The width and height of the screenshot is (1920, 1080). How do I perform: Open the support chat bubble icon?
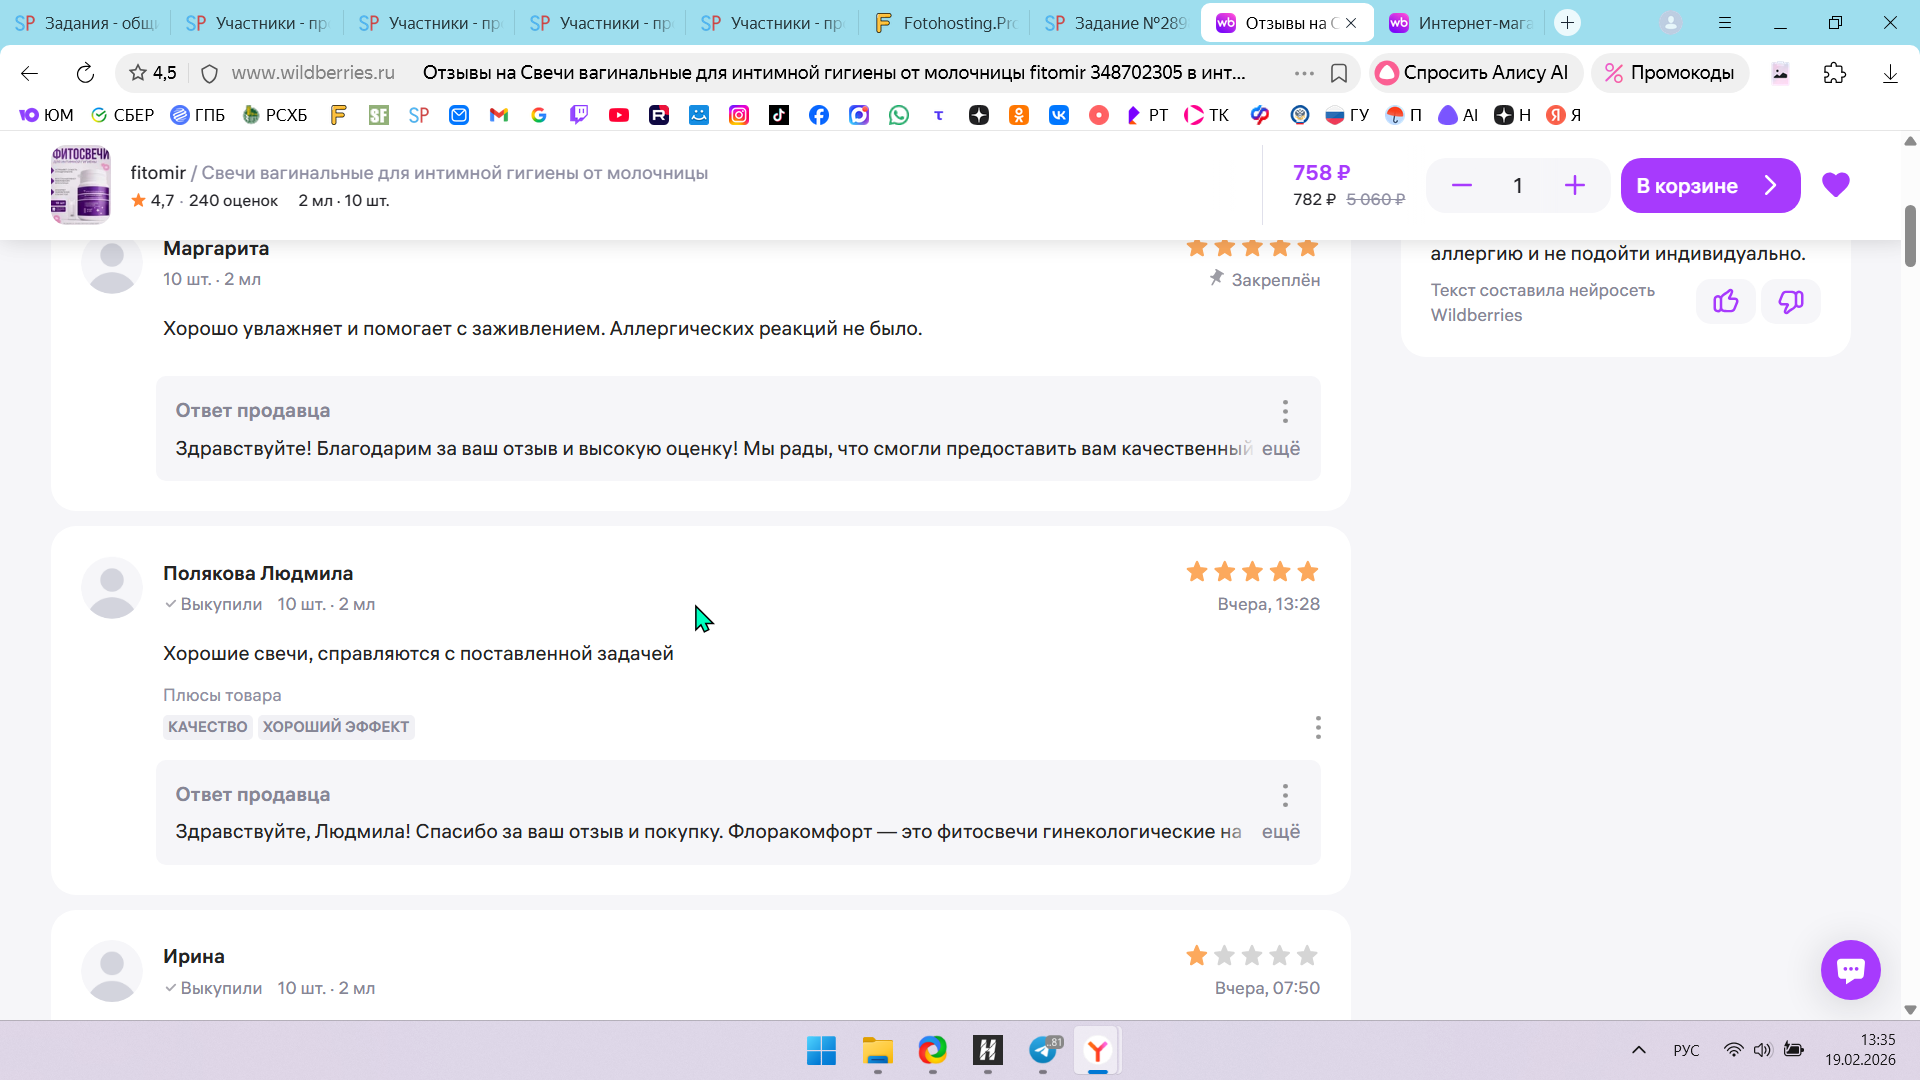1850,969
